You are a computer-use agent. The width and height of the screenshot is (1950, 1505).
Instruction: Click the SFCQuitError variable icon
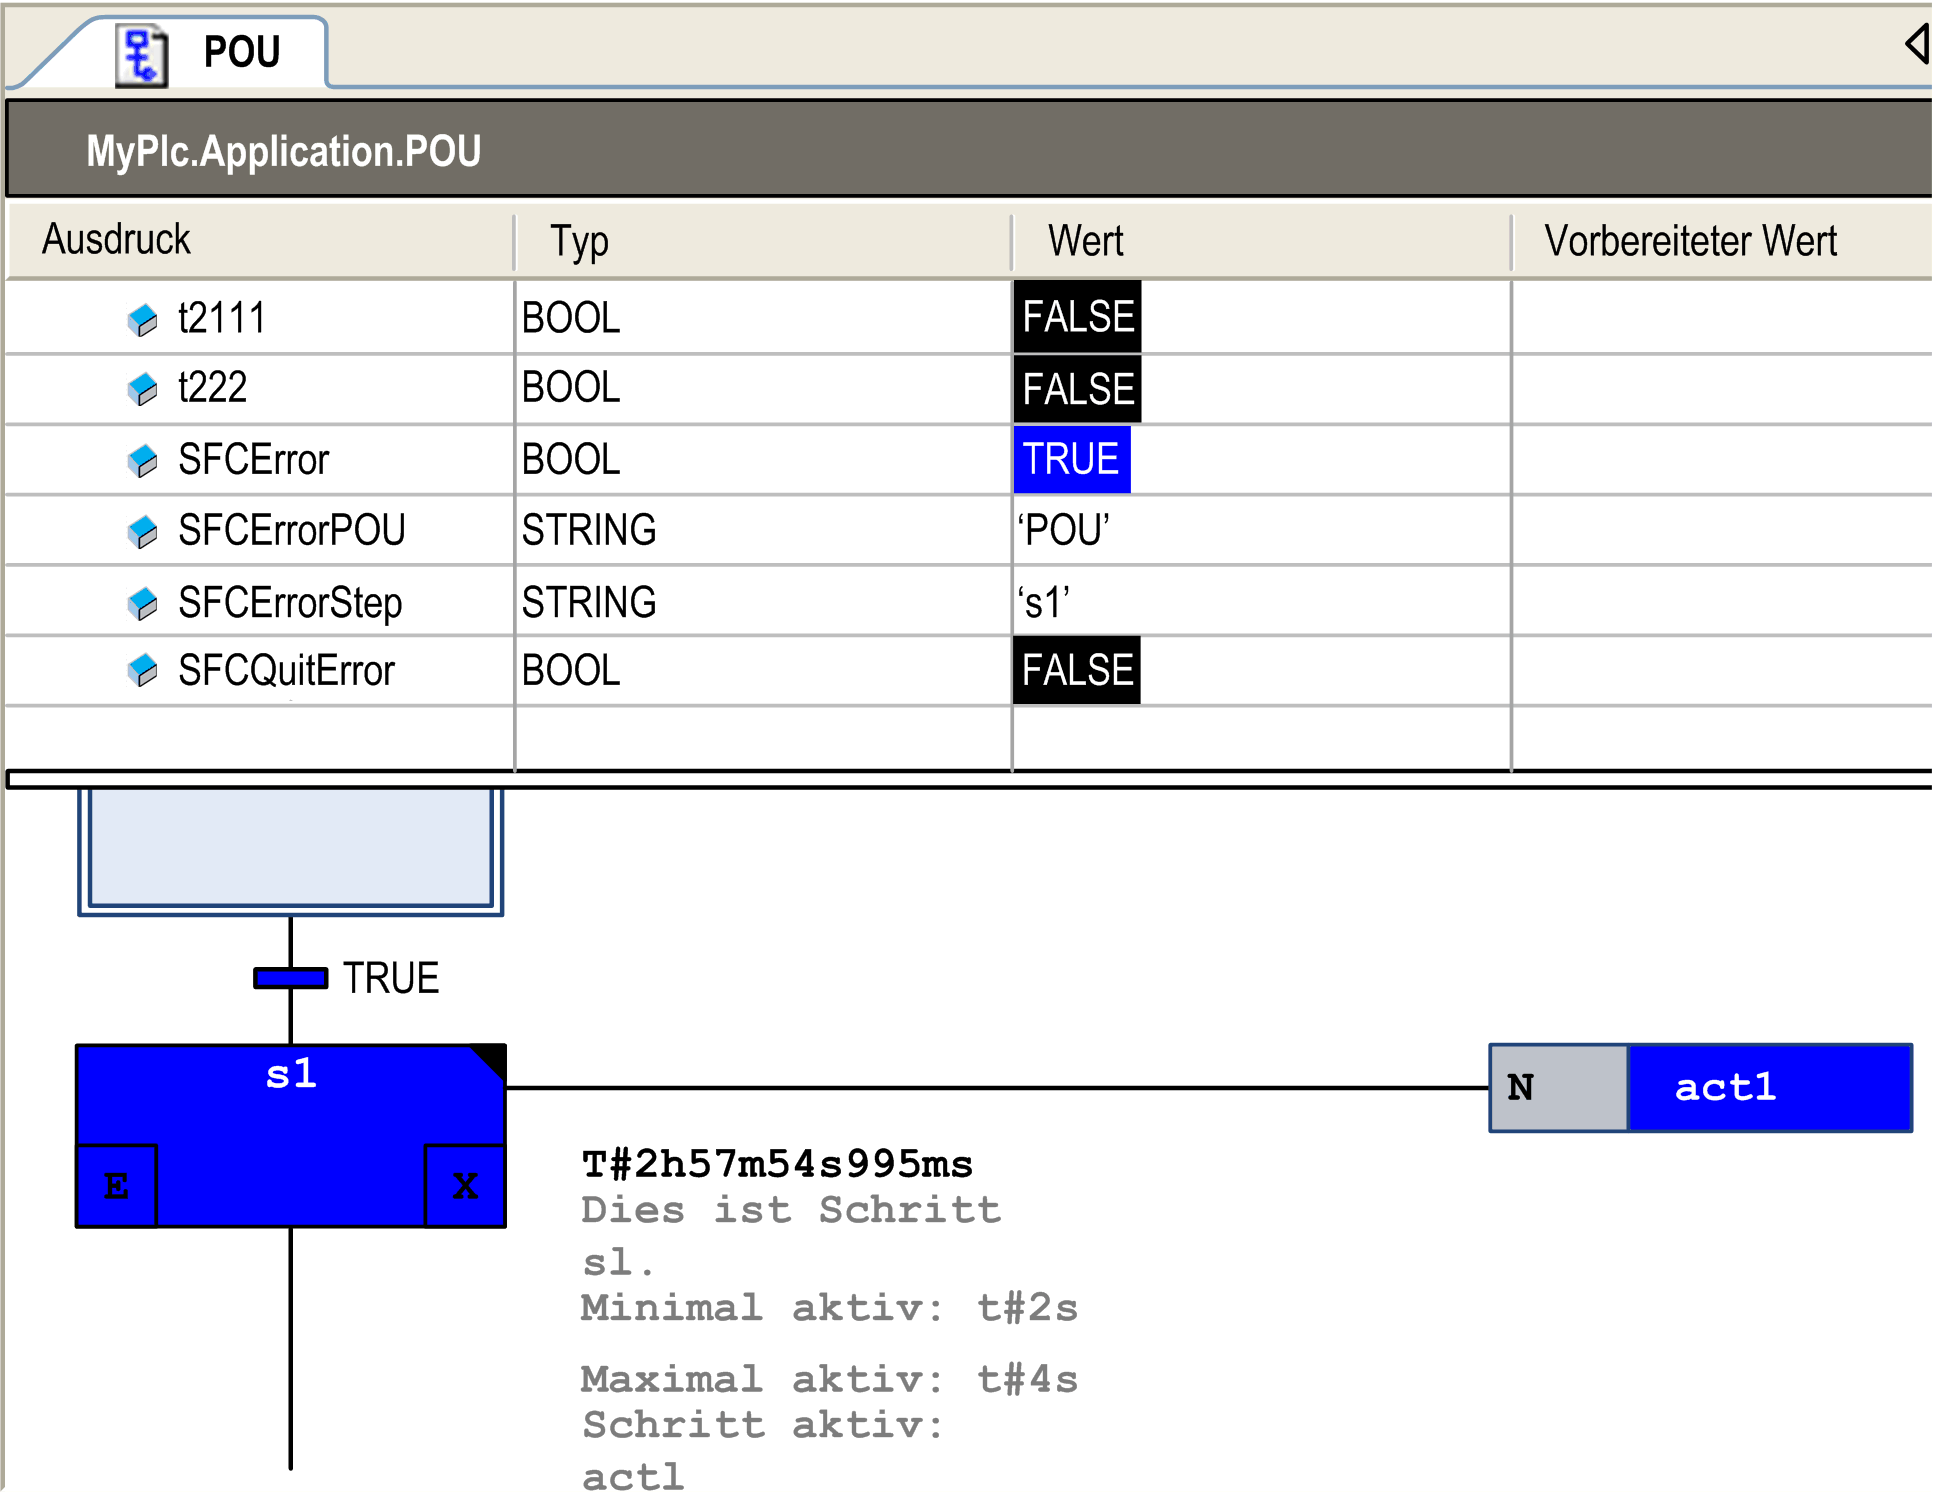click(143, 671)
